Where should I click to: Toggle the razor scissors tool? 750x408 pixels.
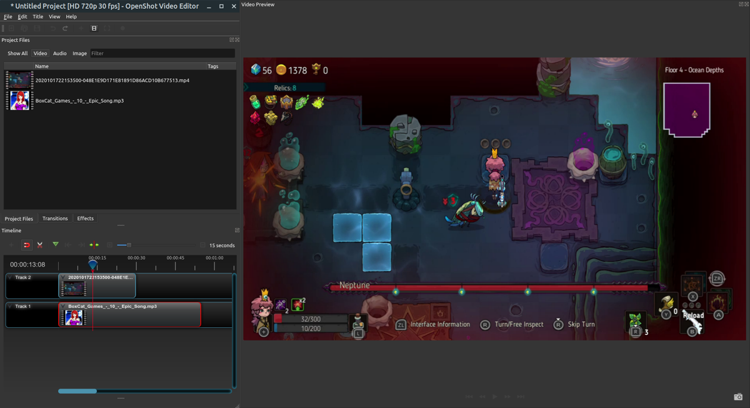40,245
